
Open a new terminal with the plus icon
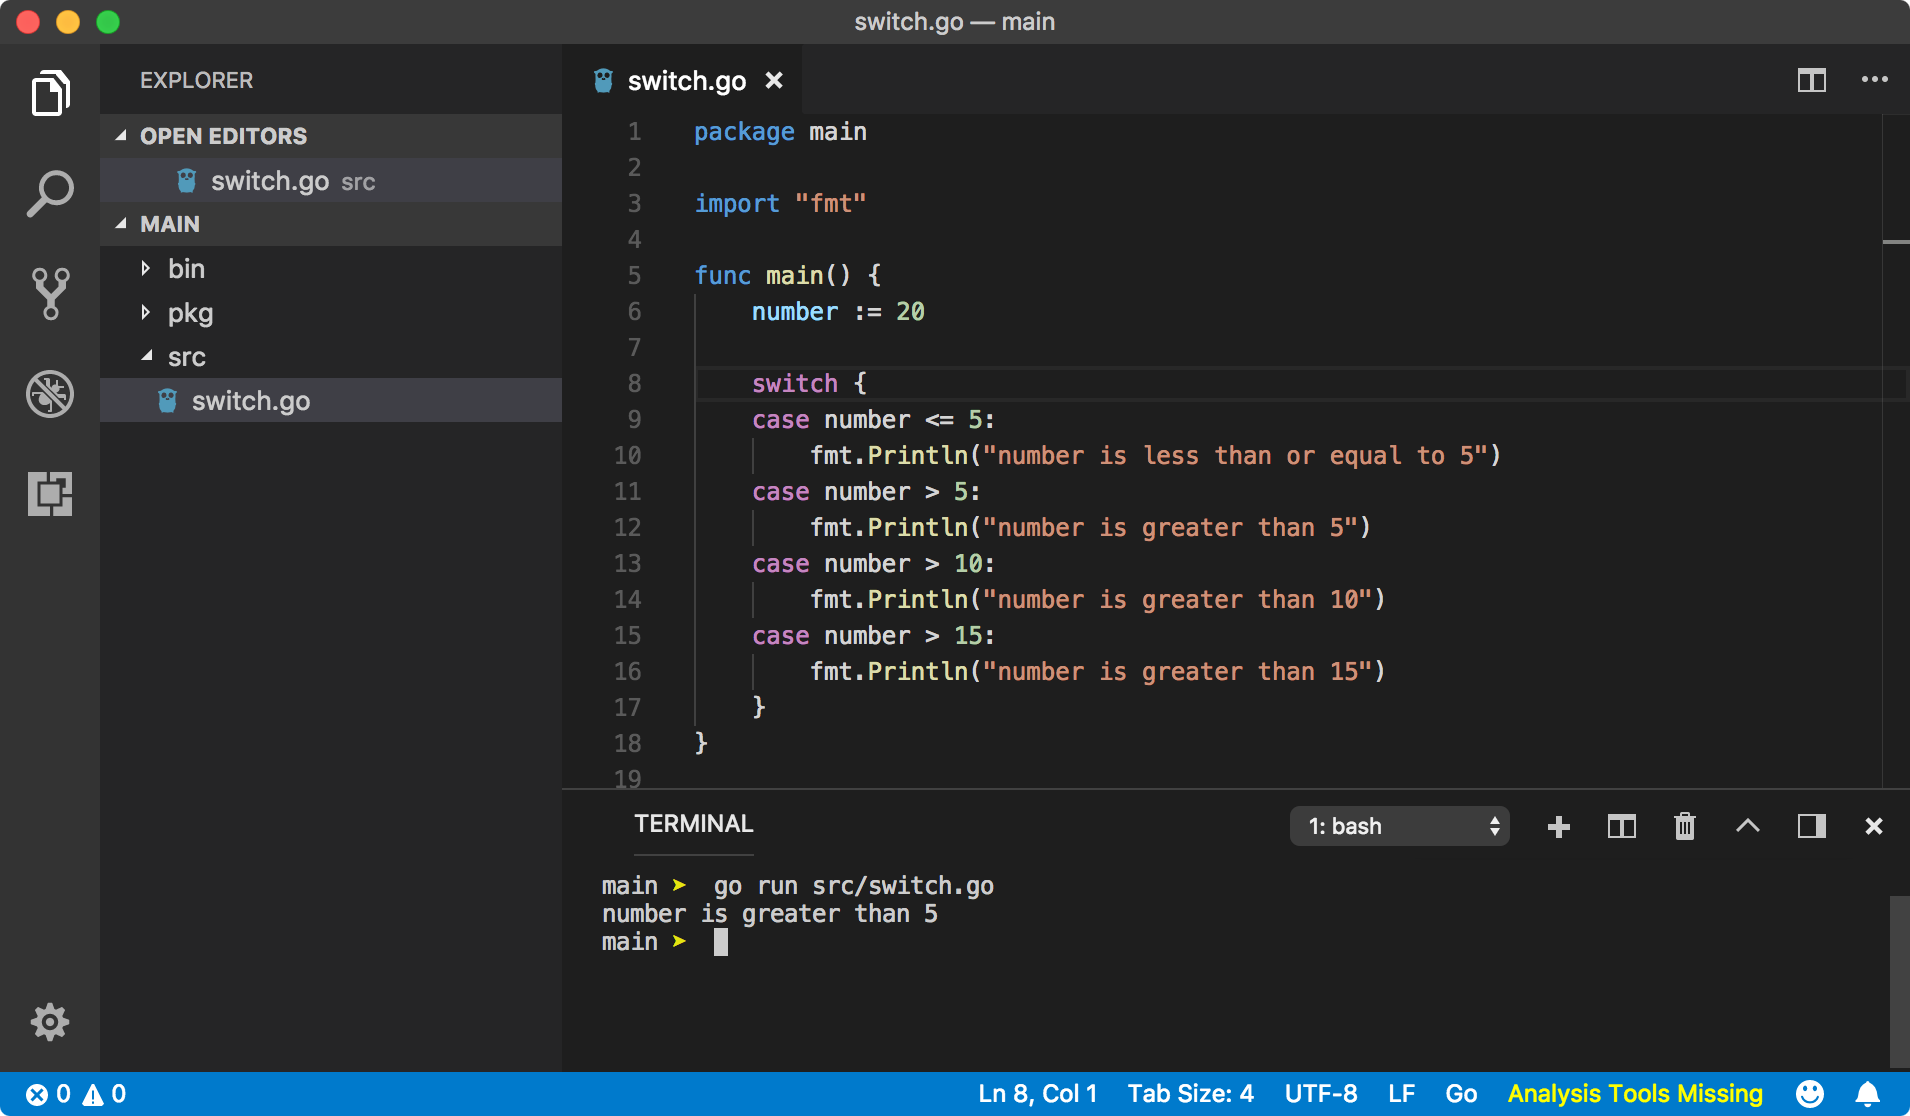pos(1557,826)
